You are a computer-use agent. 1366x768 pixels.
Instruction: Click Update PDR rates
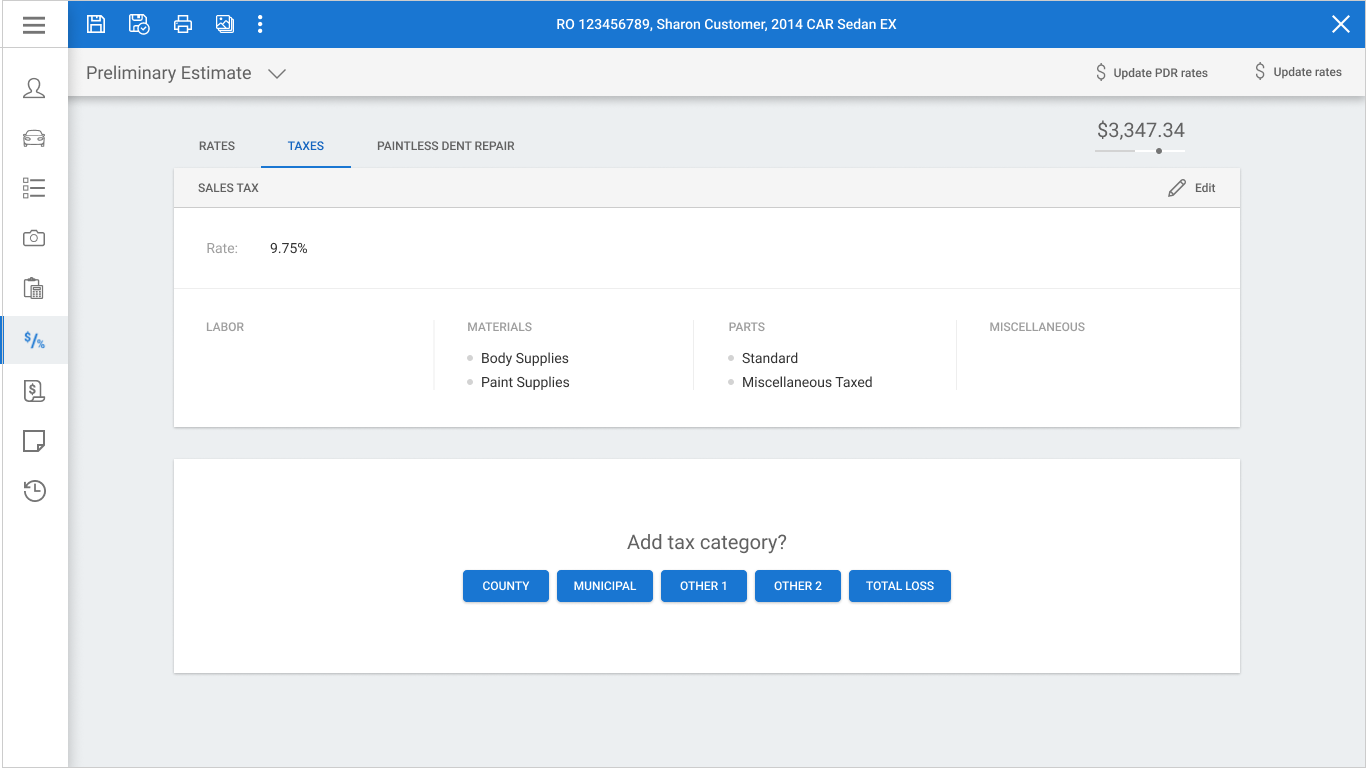pos(1152,72)
